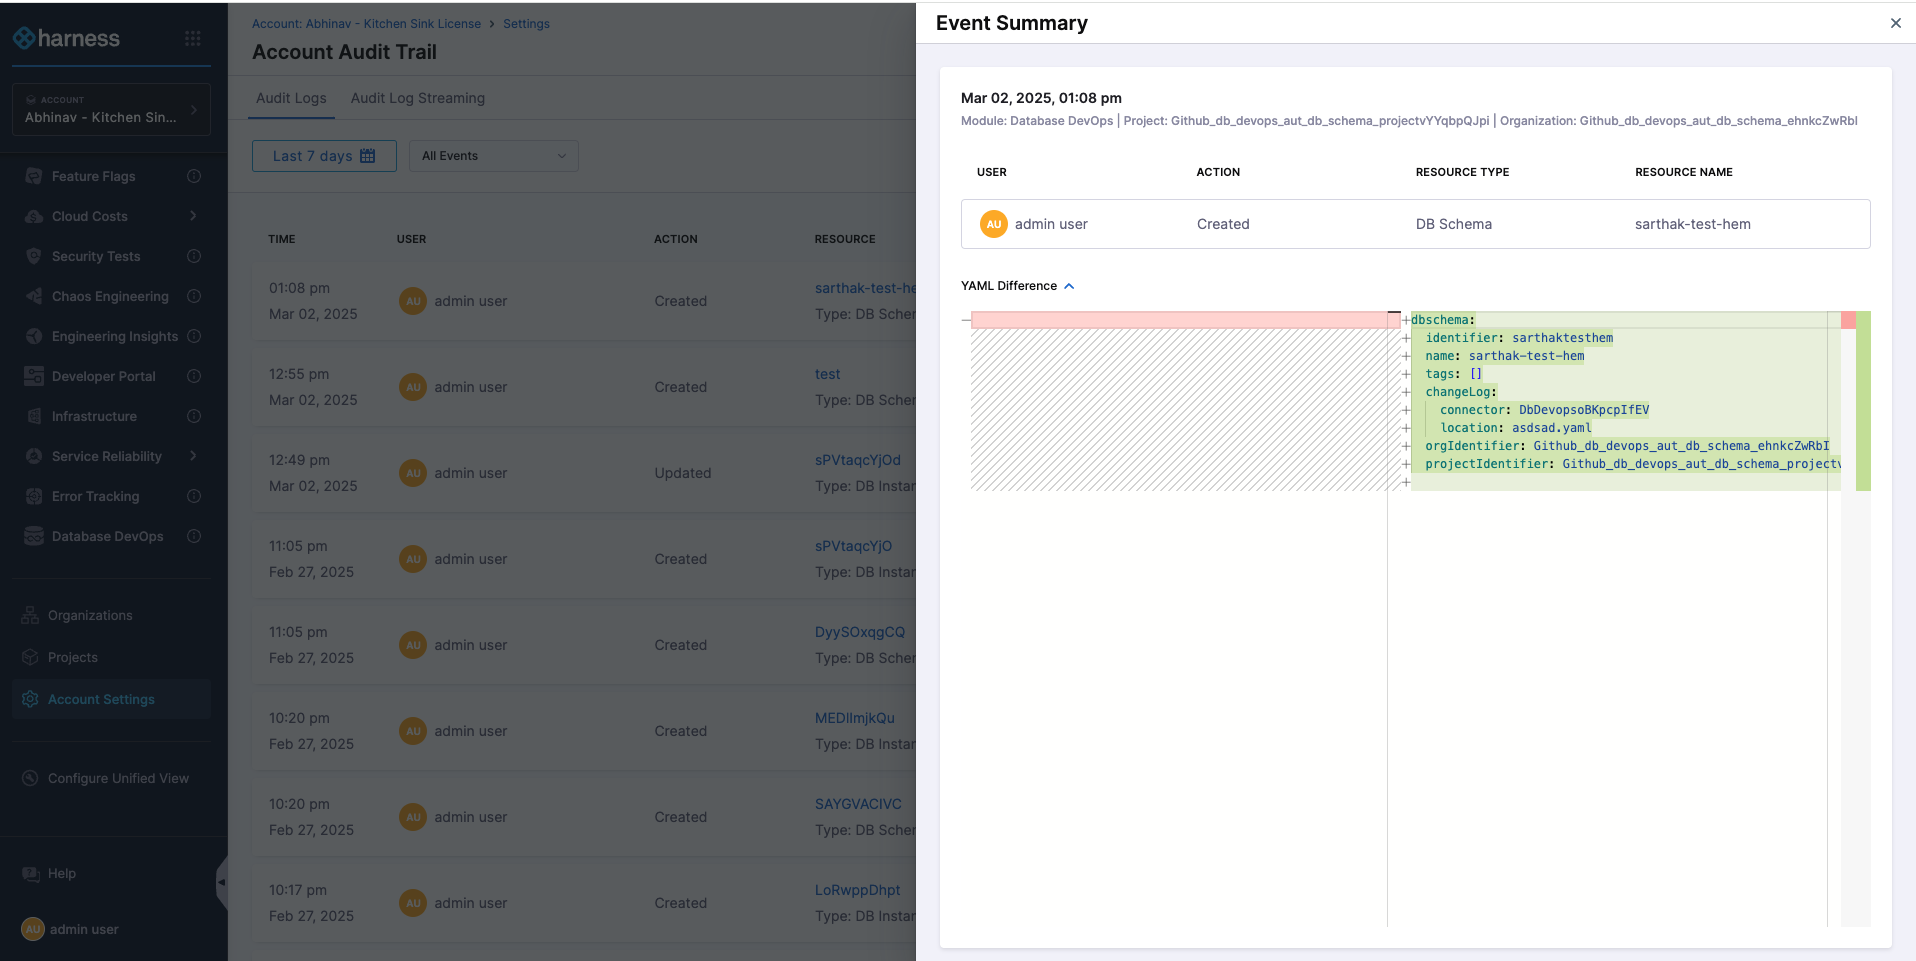Screen dimensions: 1916x961
Task: Open the Feature Flags module
Action: coord(92,176)
